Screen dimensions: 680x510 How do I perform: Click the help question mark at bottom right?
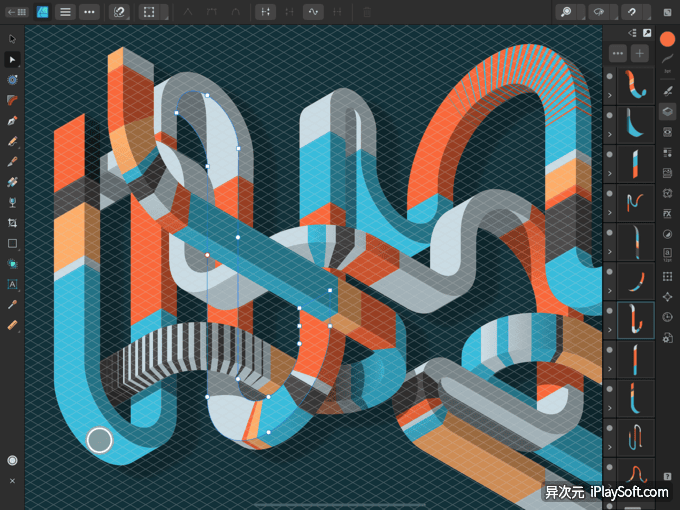667,476
